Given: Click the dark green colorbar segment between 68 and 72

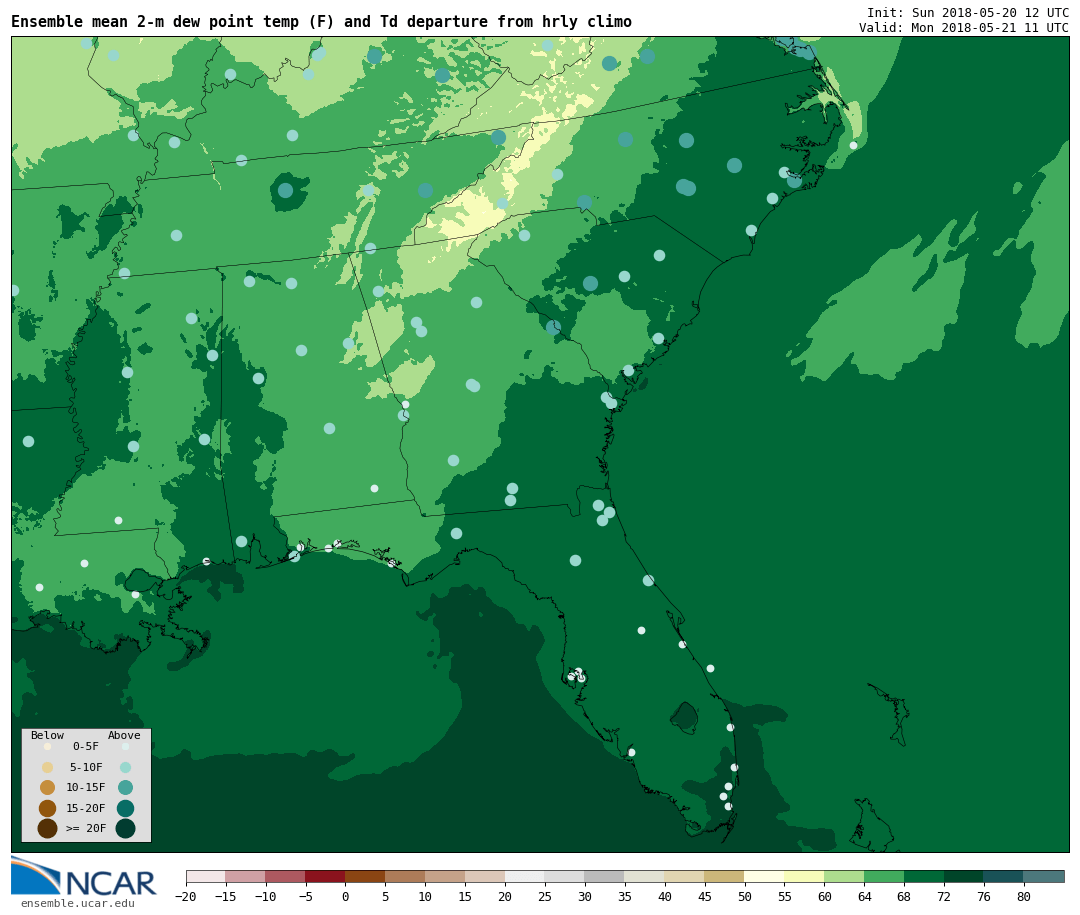Looking at the screenshot, I should point(924,876).
